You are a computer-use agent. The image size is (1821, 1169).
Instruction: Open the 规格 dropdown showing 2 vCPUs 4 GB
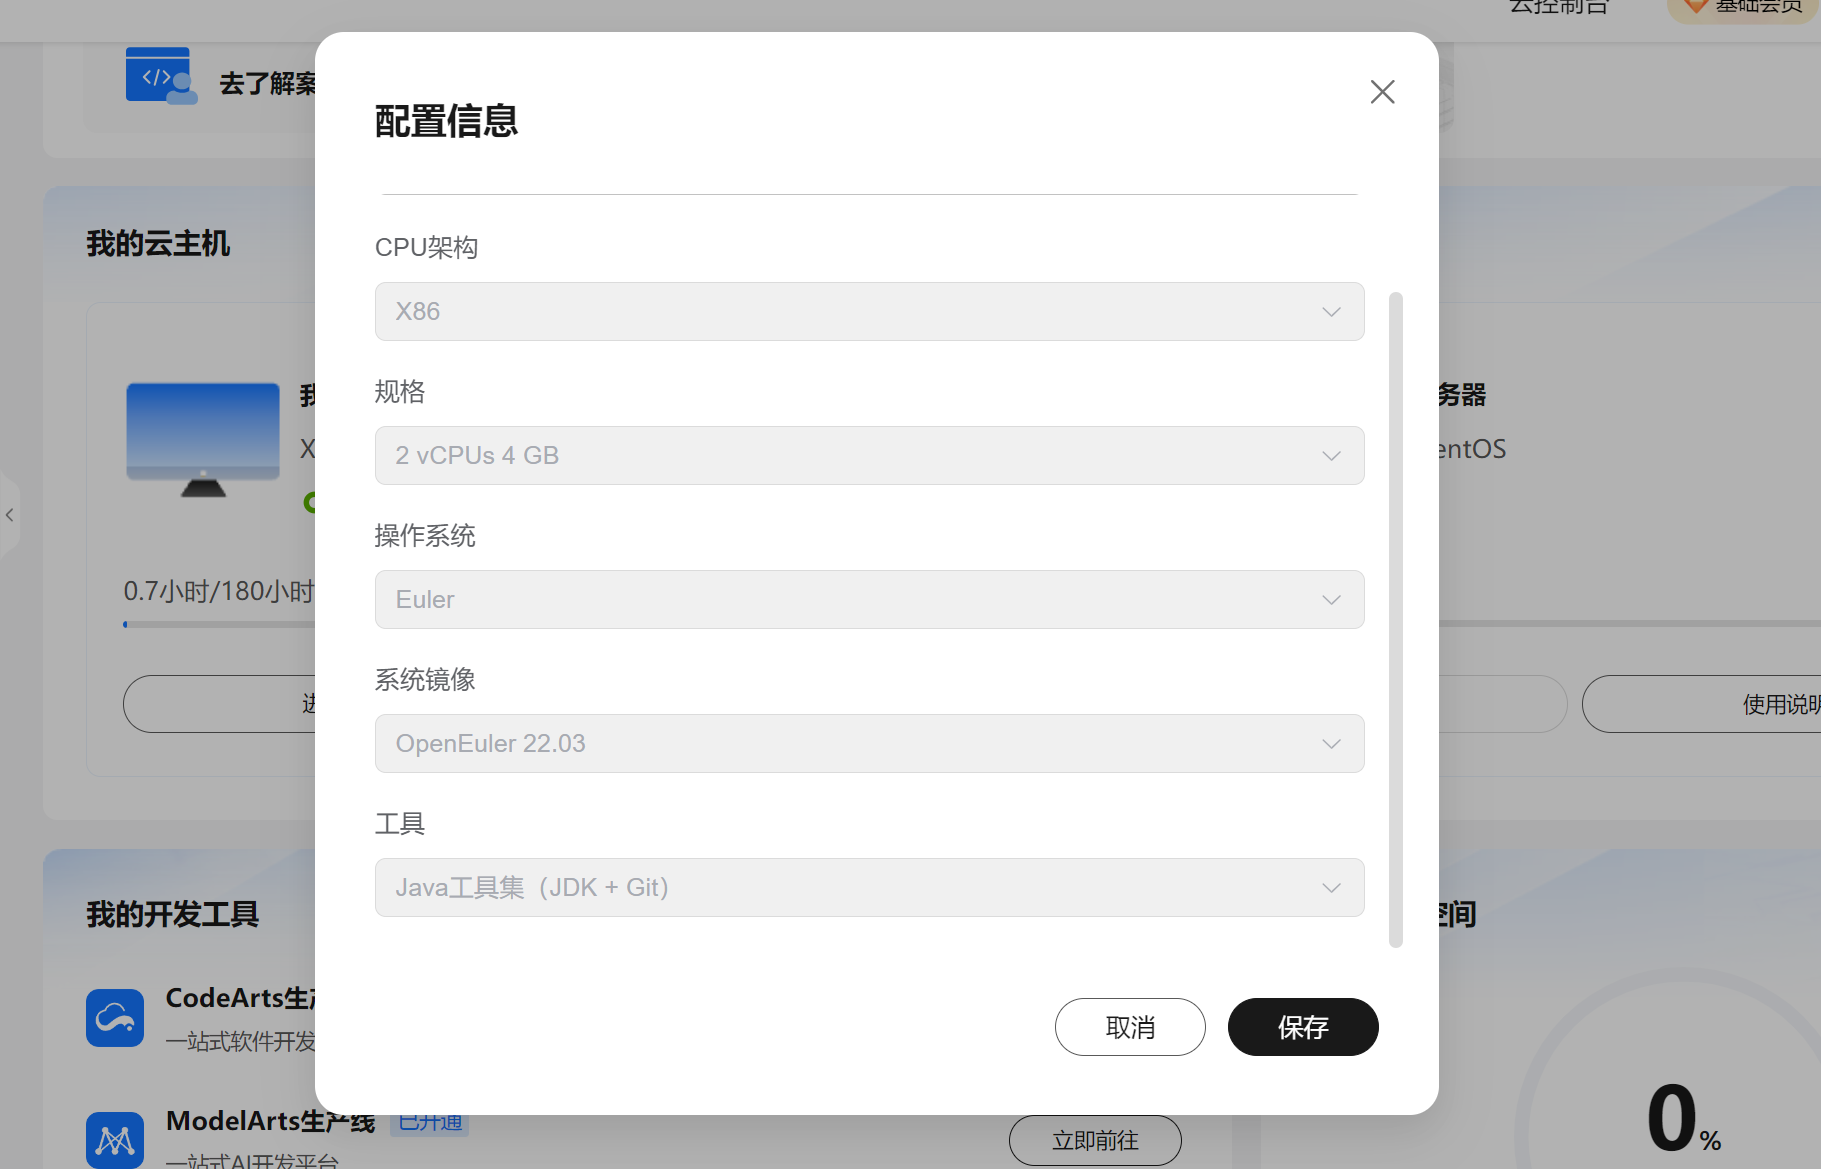coord(869,455)
